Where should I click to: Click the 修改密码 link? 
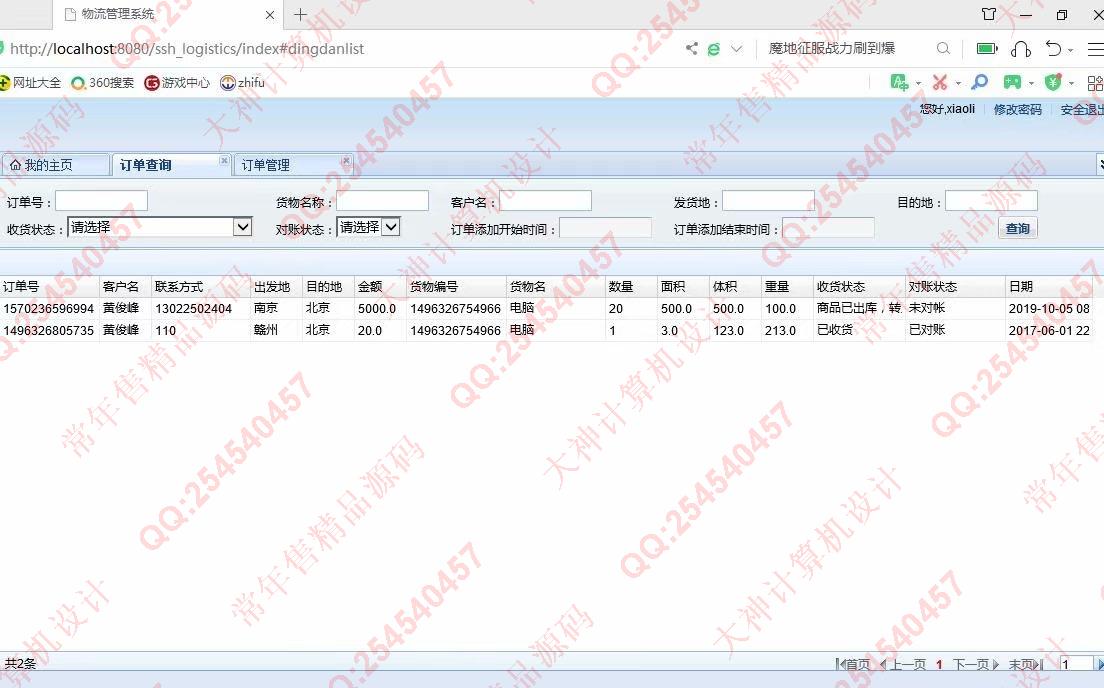(x=1017, y=109)
